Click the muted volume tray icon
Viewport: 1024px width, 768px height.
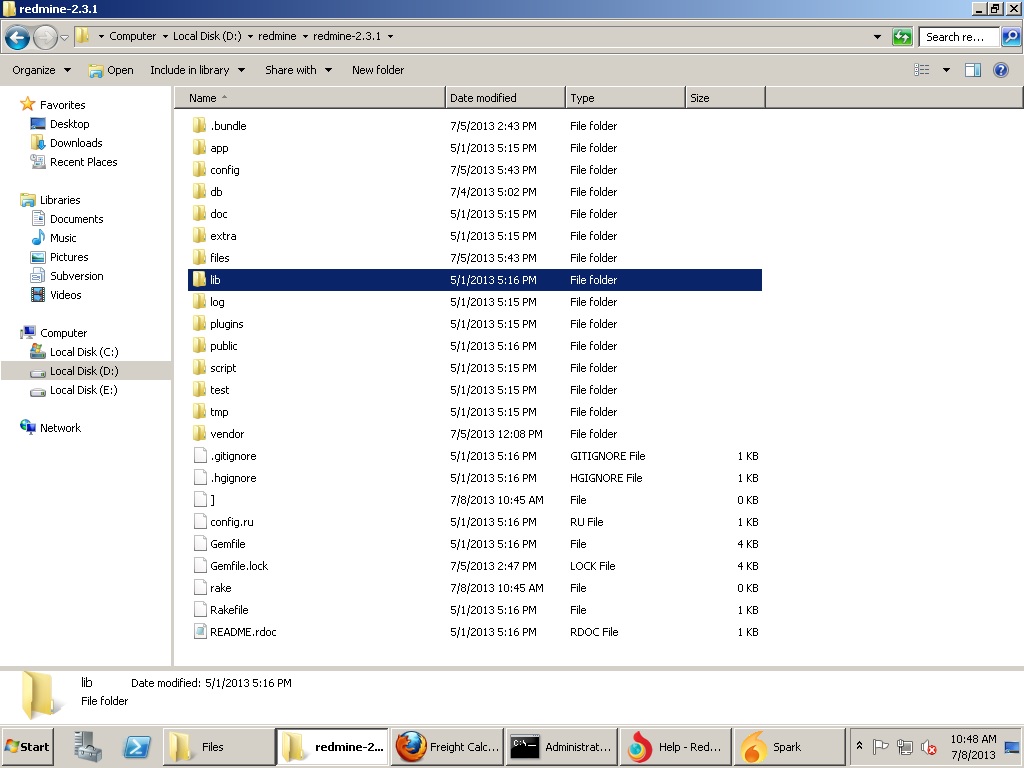(927, 746)
